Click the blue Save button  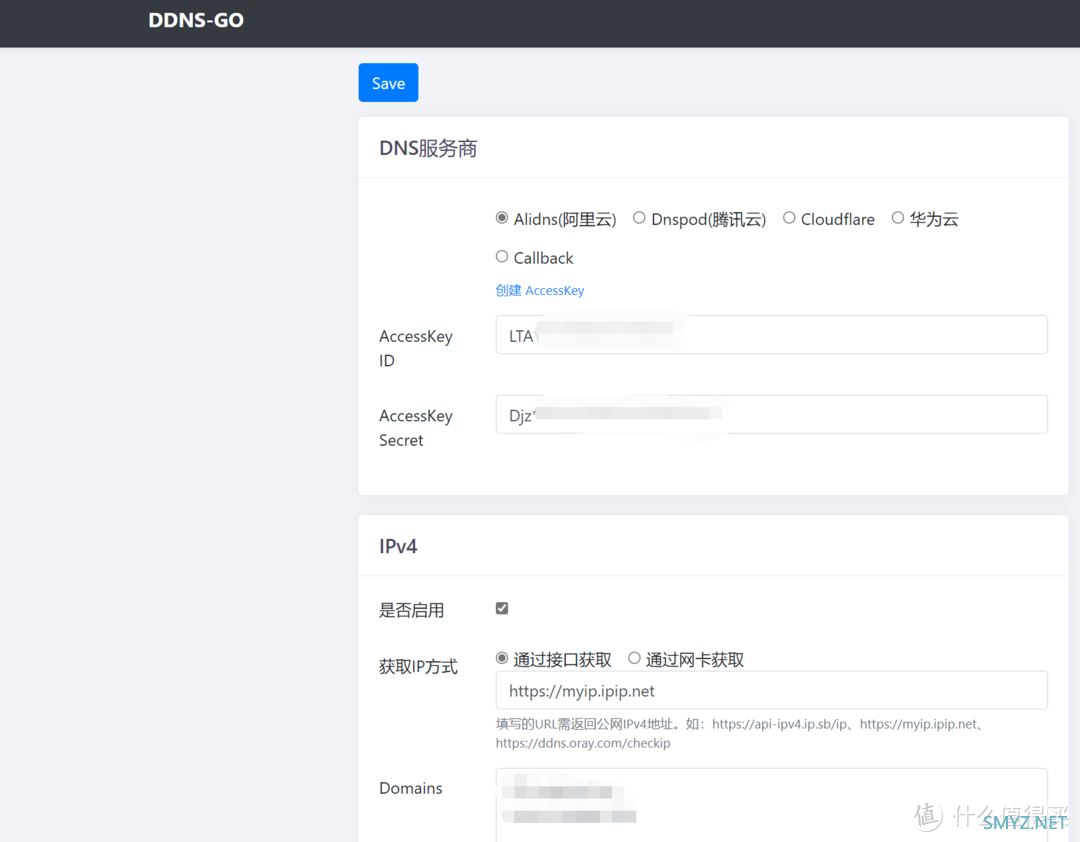click(388, 83)
